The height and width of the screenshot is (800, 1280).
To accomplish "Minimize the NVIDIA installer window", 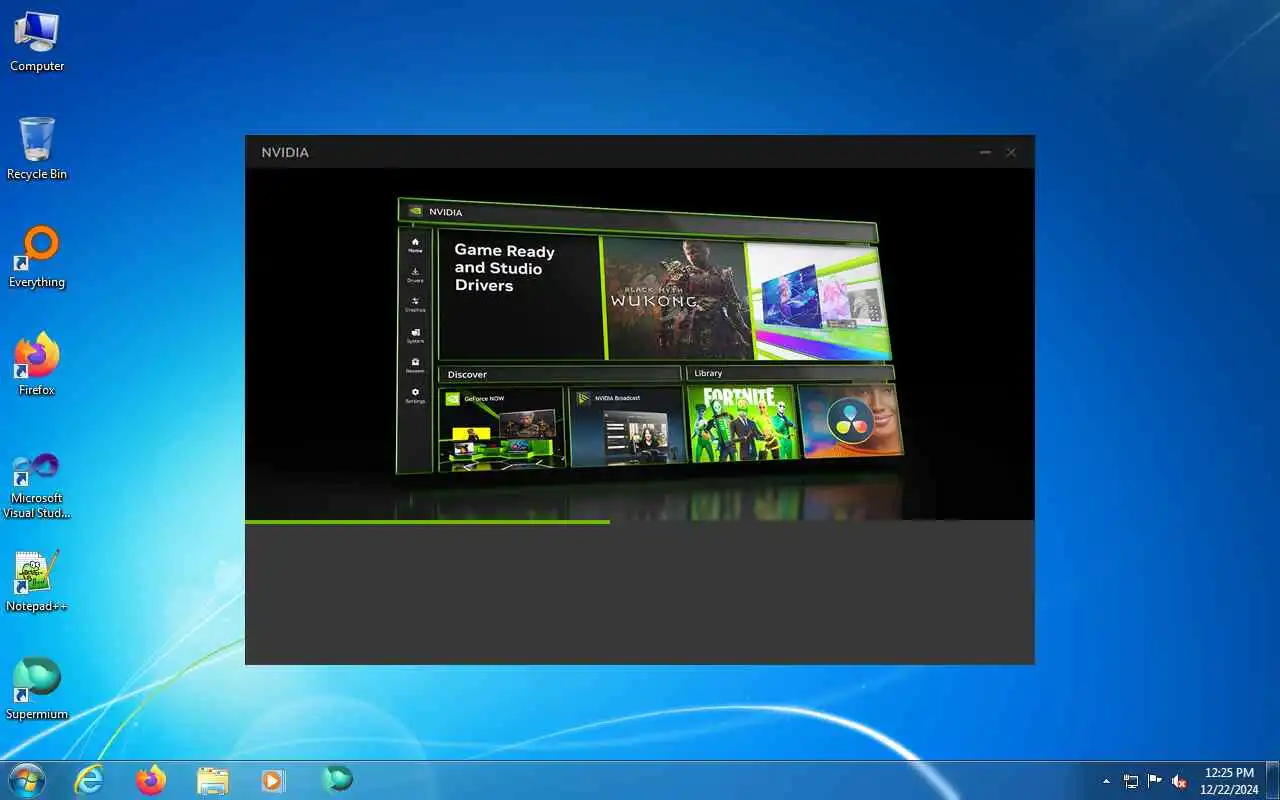I will 985,152.
